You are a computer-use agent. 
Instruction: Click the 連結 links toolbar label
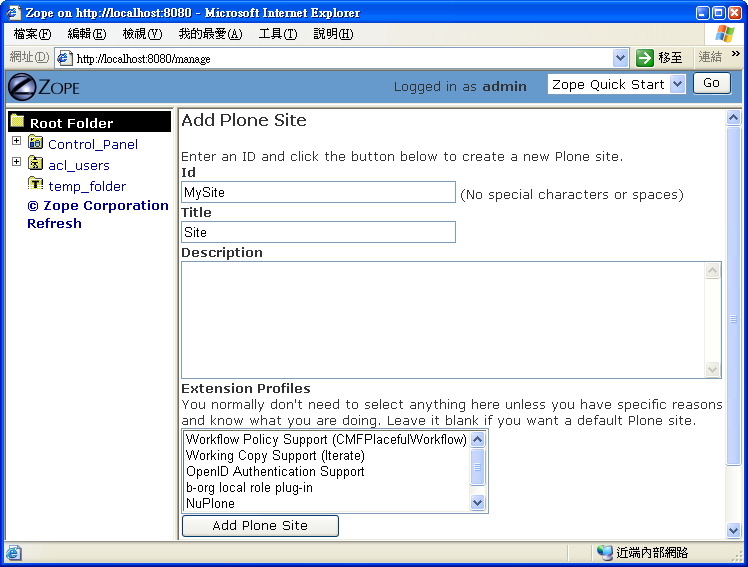pyautogui.click(x=710, y=57)
